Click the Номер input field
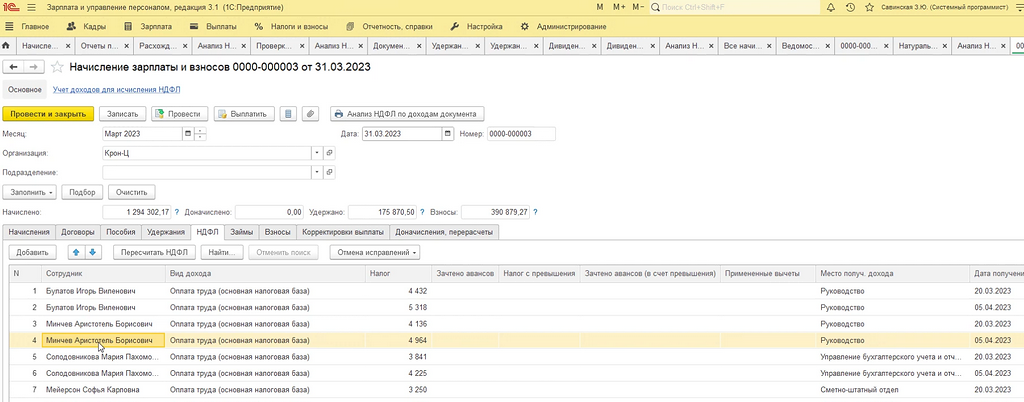Image resolution: width=1024 pixels, height=402 pixels. (521, 134)
